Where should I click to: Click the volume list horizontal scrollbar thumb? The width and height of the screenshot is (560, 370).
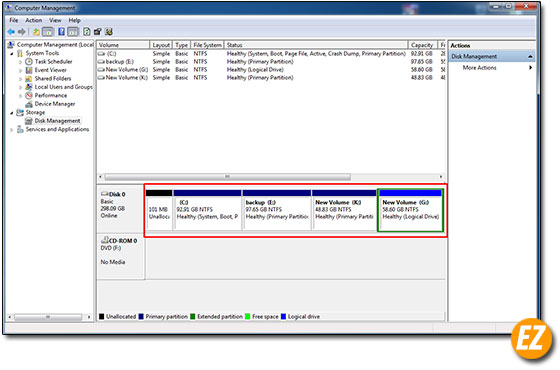pos(228,177)
